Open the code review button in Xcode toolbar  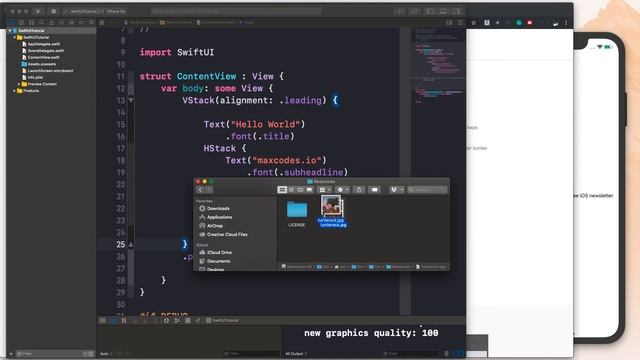414,11
